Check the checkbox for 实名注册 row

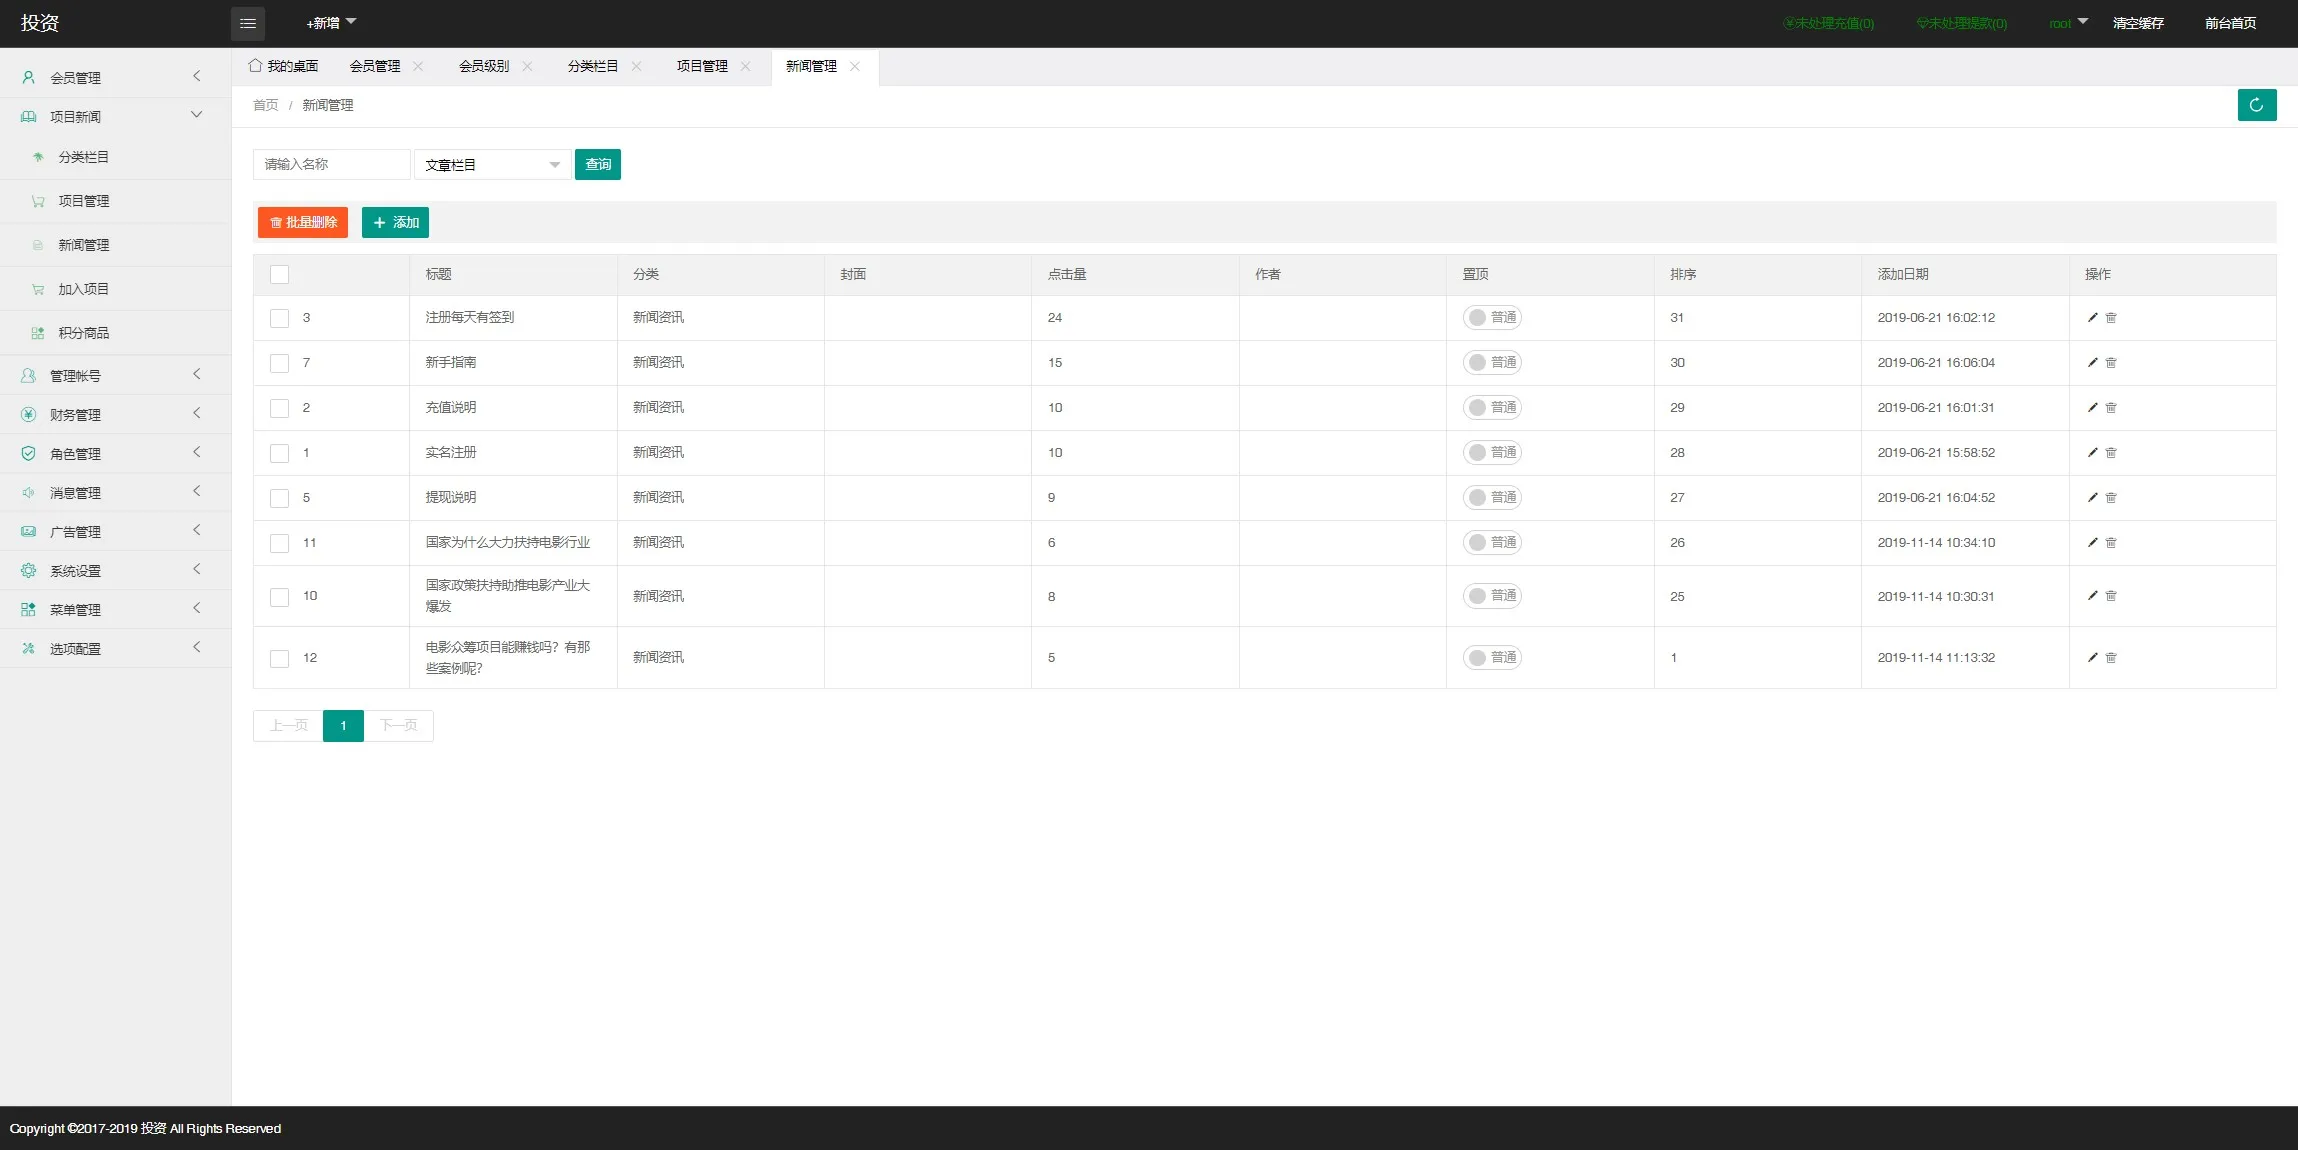[280, 453]
